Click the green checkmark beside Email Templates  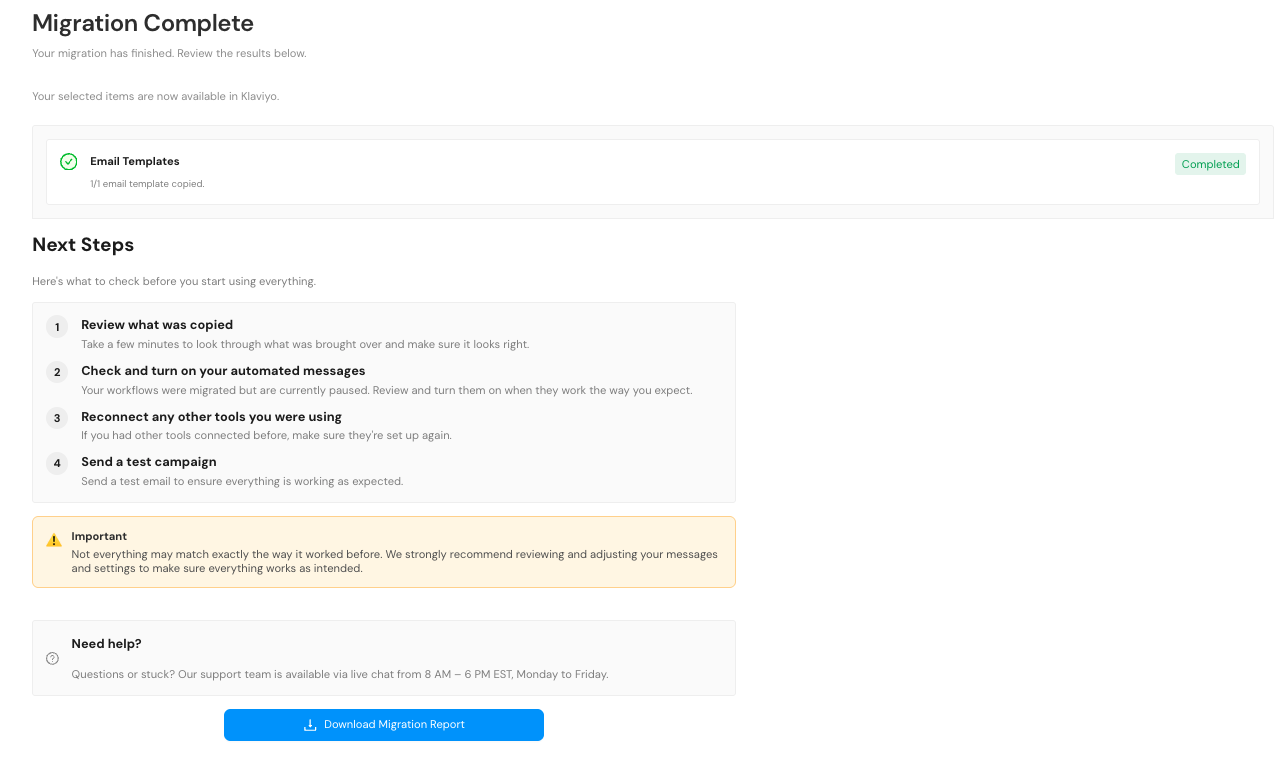(x=67, y=161)
